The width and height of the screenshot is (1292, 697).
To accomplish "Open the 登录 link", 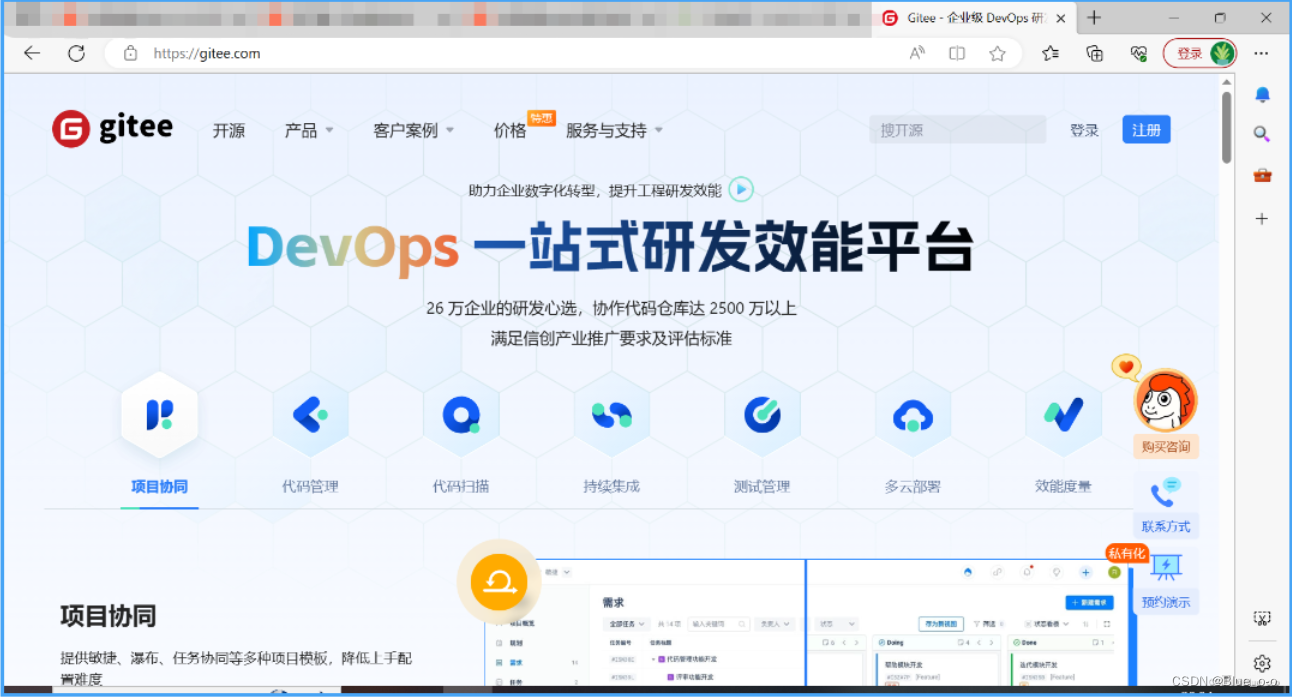I will (1084, 129).
